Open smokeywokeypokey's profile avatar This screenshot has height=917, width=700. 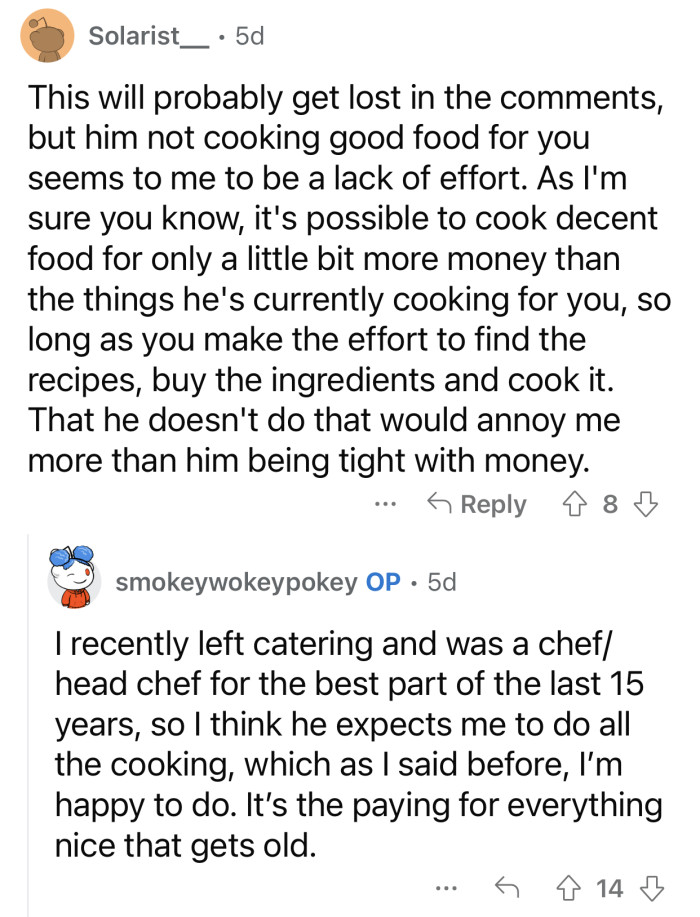coord(73,580)
